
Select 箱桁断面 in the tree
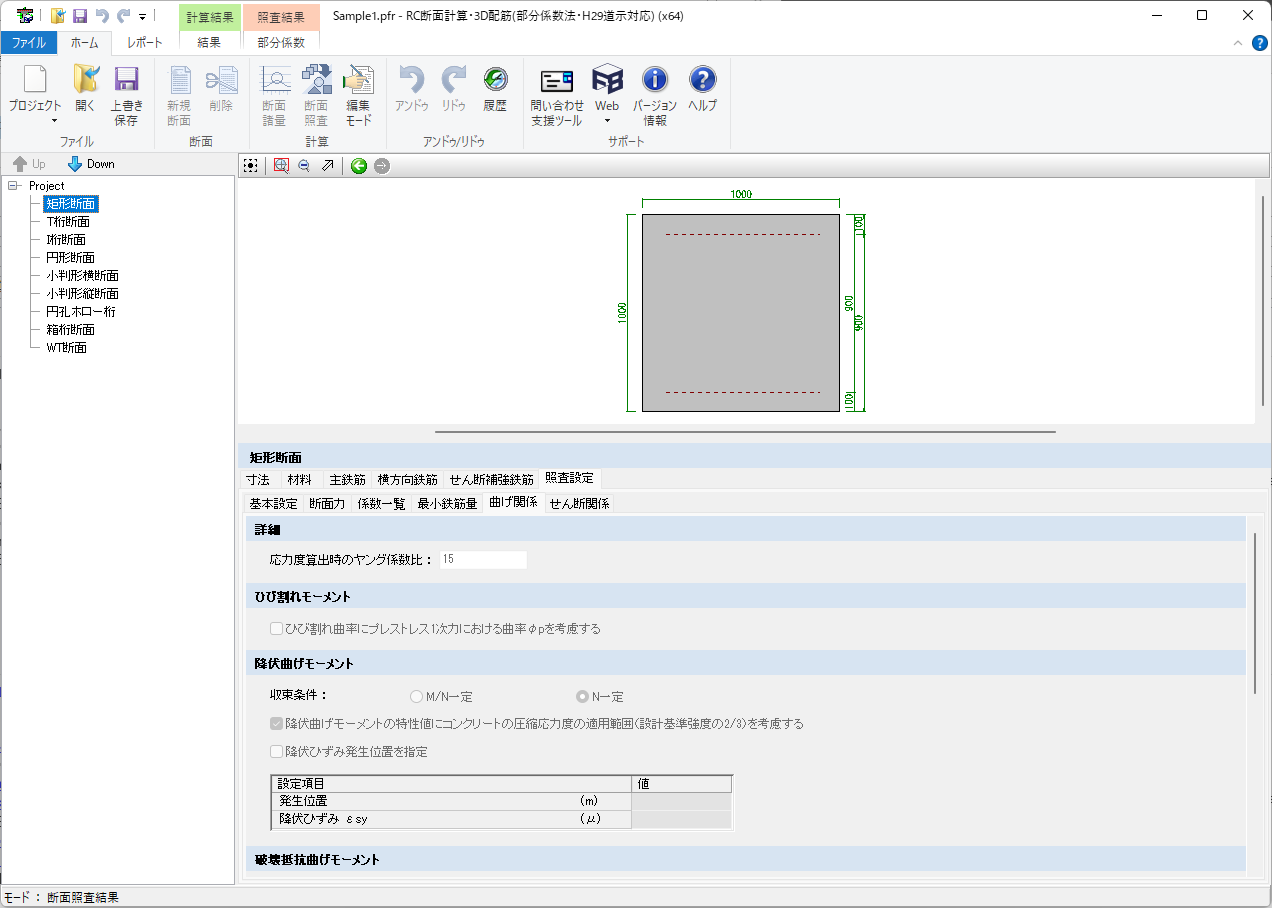pos(71,330)
